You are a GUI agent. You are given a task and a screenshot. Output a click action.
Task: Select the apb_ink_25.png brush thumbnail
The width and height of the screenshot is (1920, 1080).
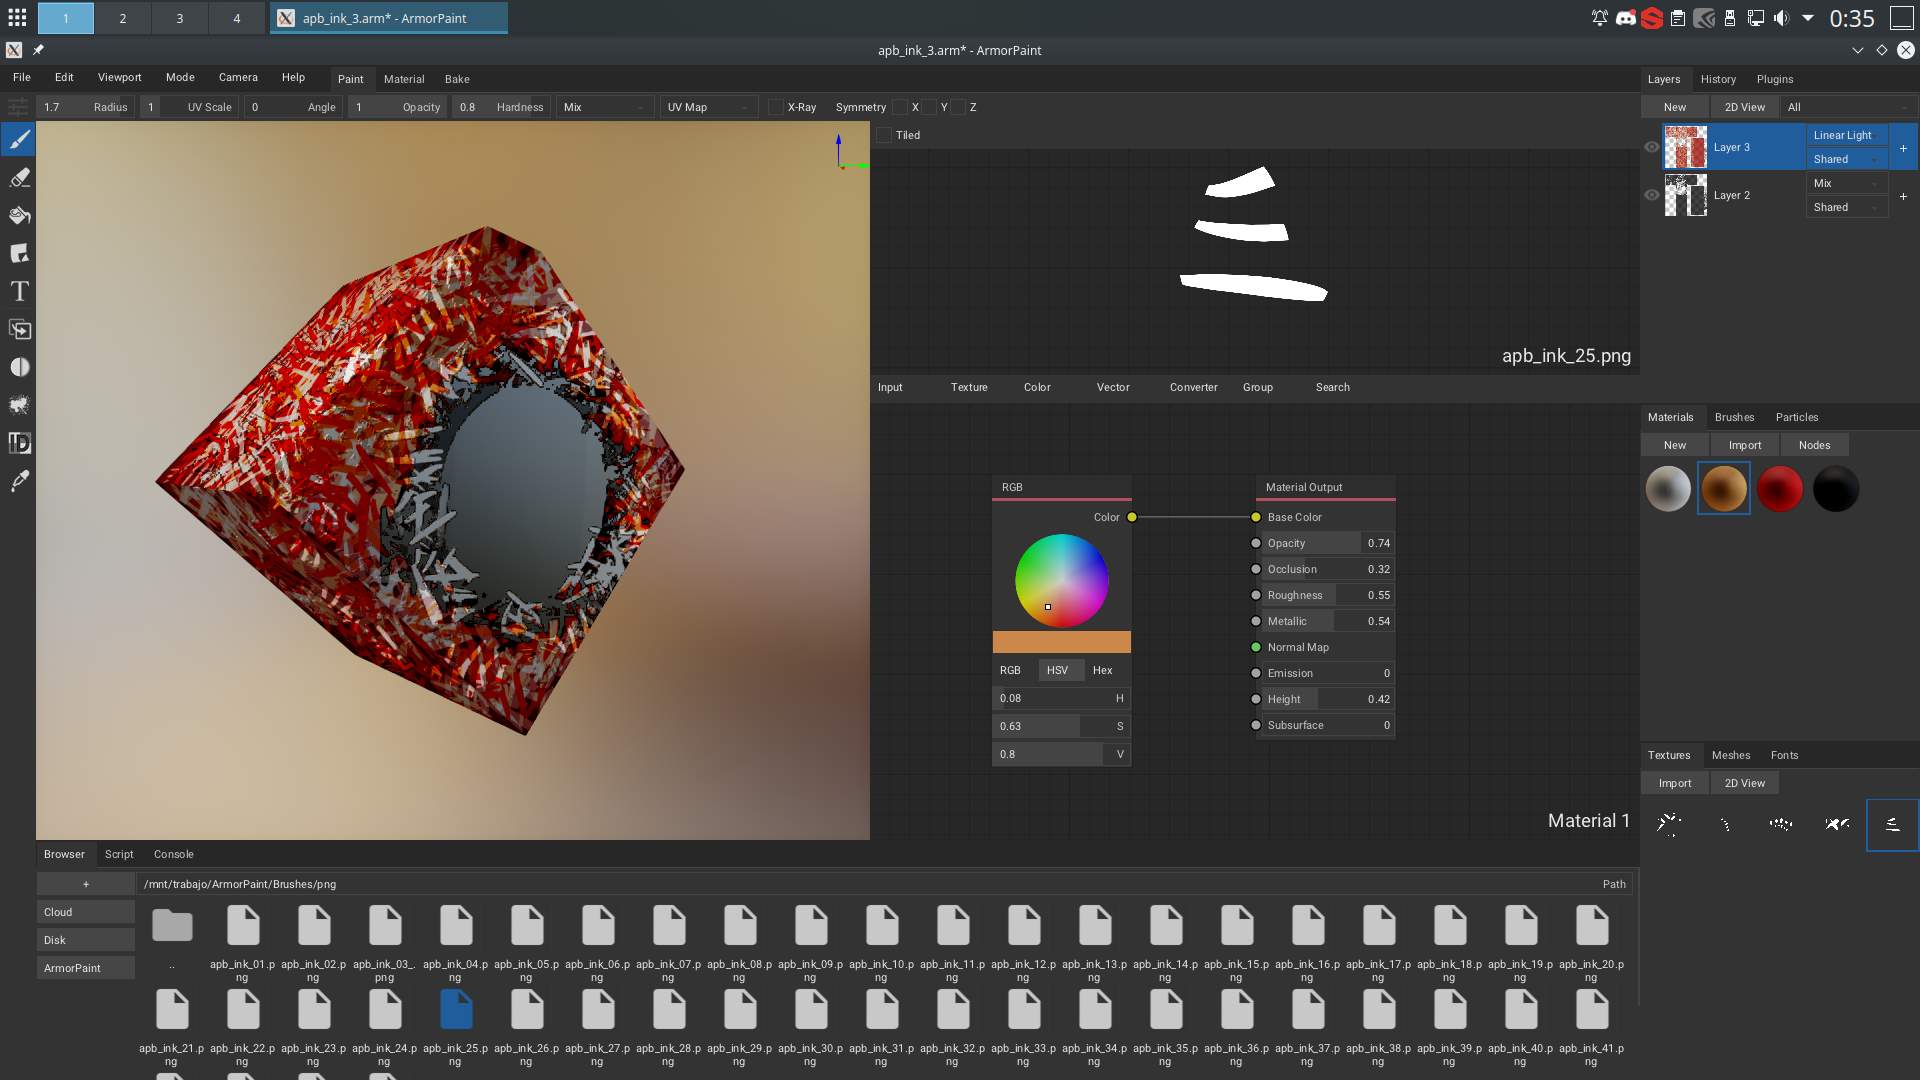click(455, 1009)
